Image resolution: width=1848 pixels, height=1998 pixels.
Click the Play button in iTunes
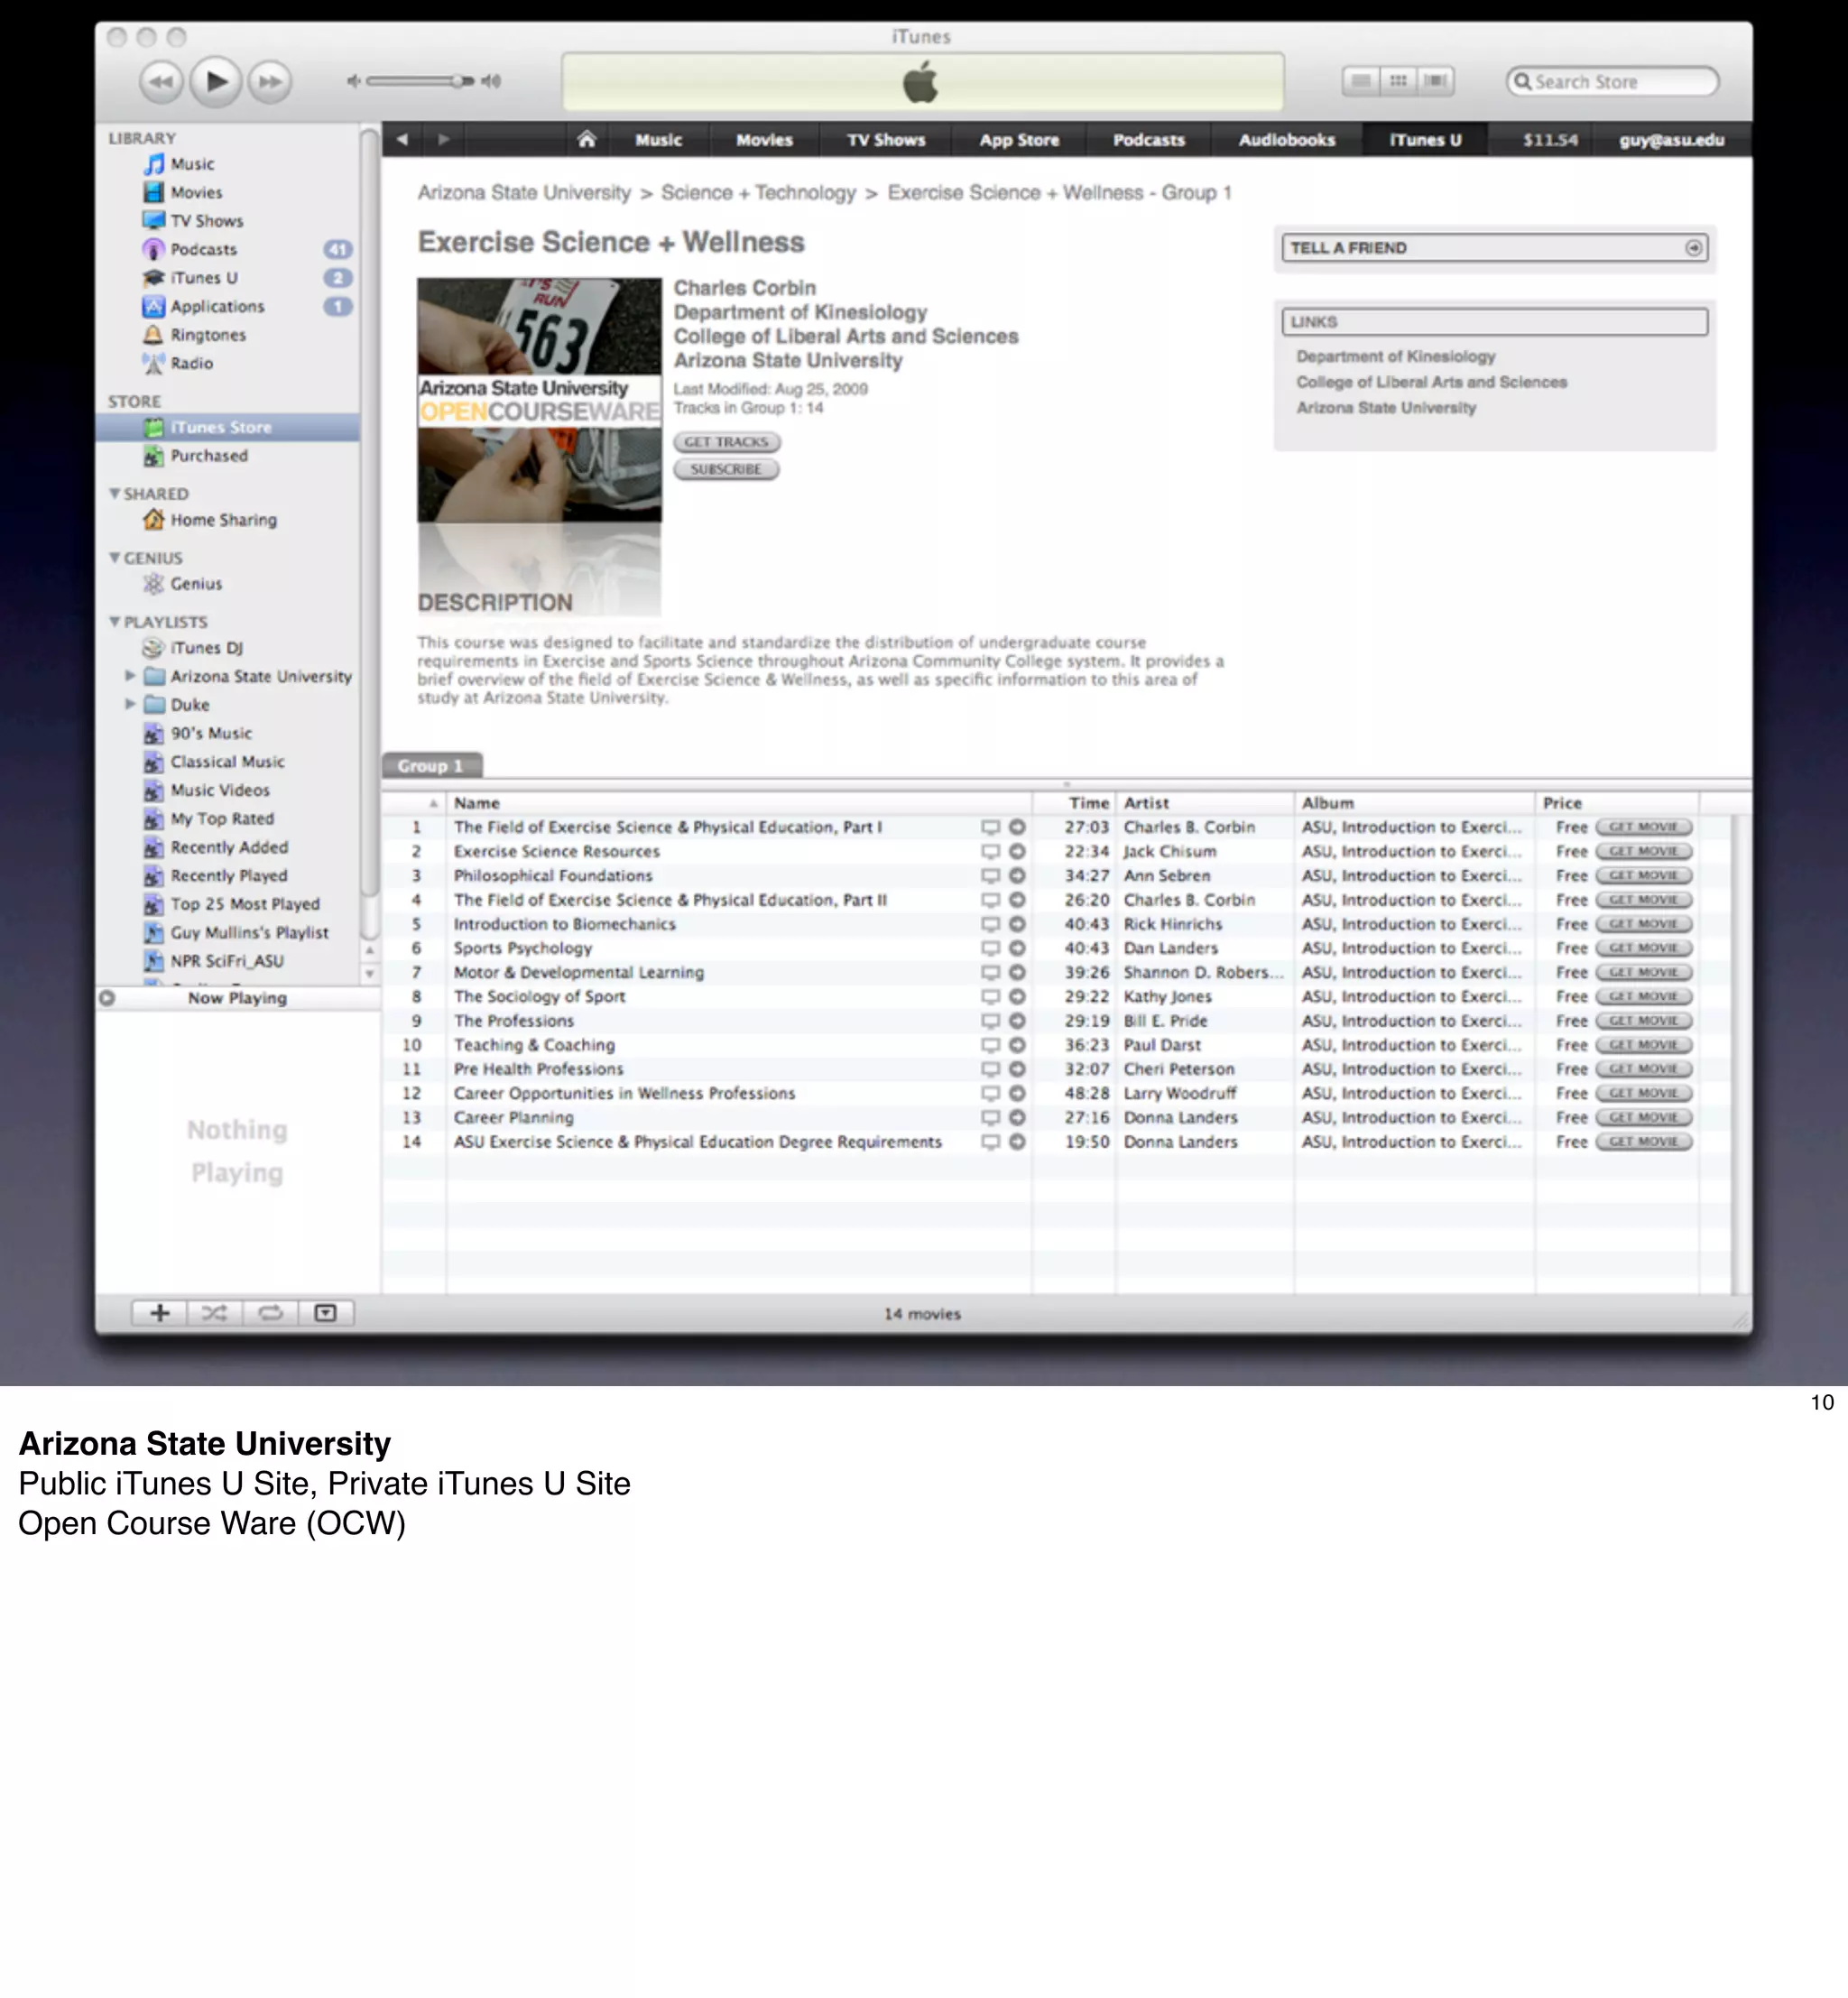(215, 81)
